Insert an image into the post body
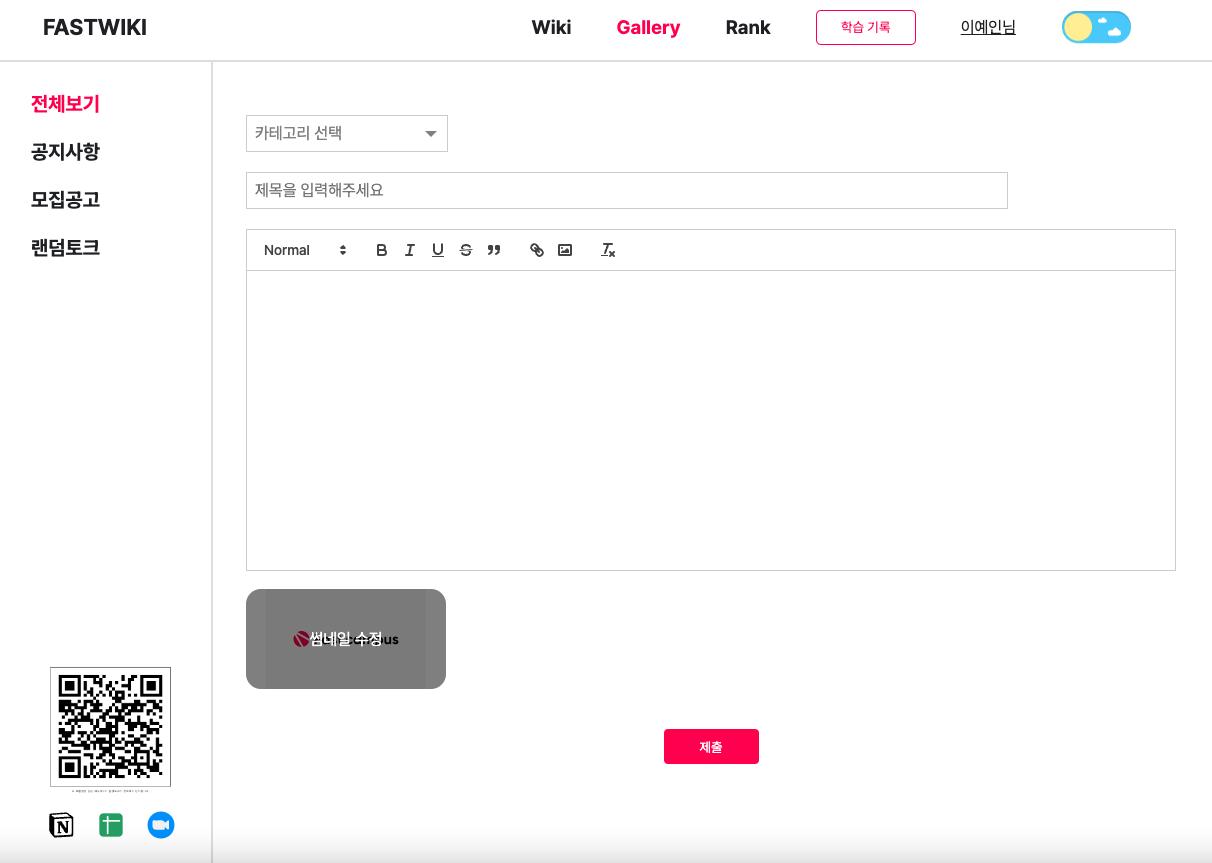 (565, 250)
